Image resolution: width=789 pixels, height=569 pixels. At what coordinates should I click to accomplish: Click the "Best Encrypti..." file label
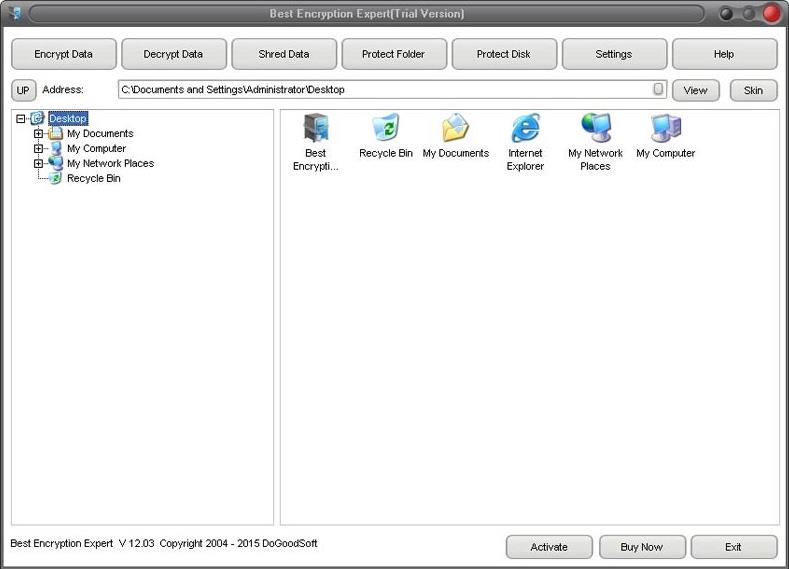(316, 159)
